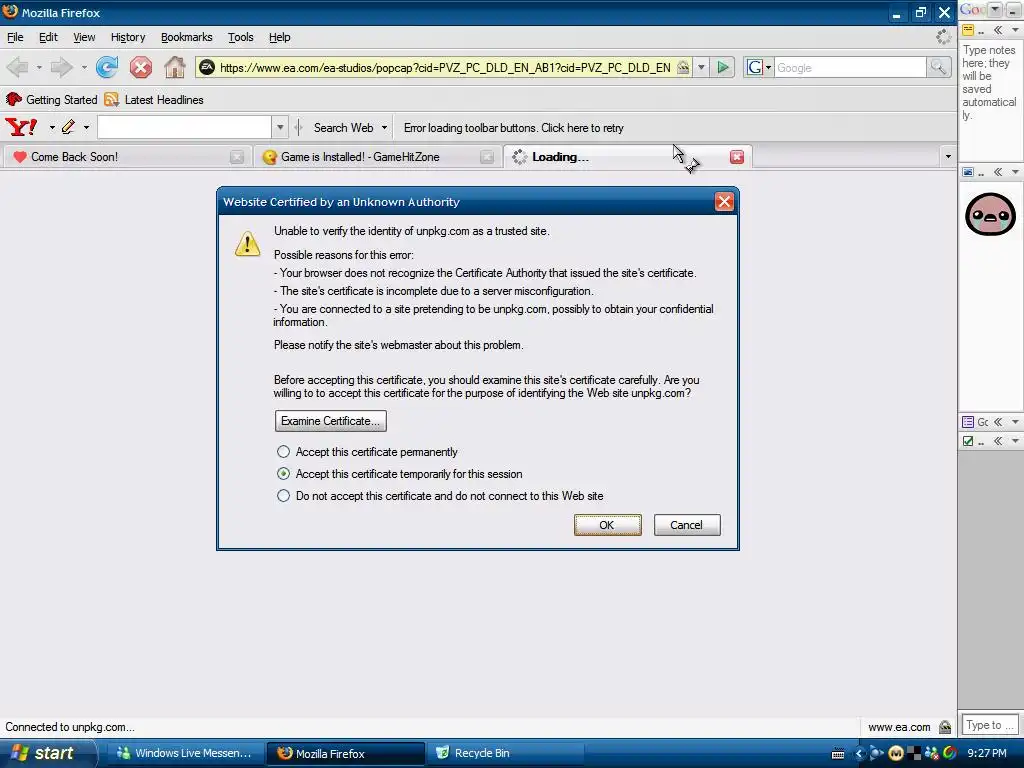The height and width of the screenshot is (768, 1024).
Task: Go to the Home page icon
Action: point(174,67)
